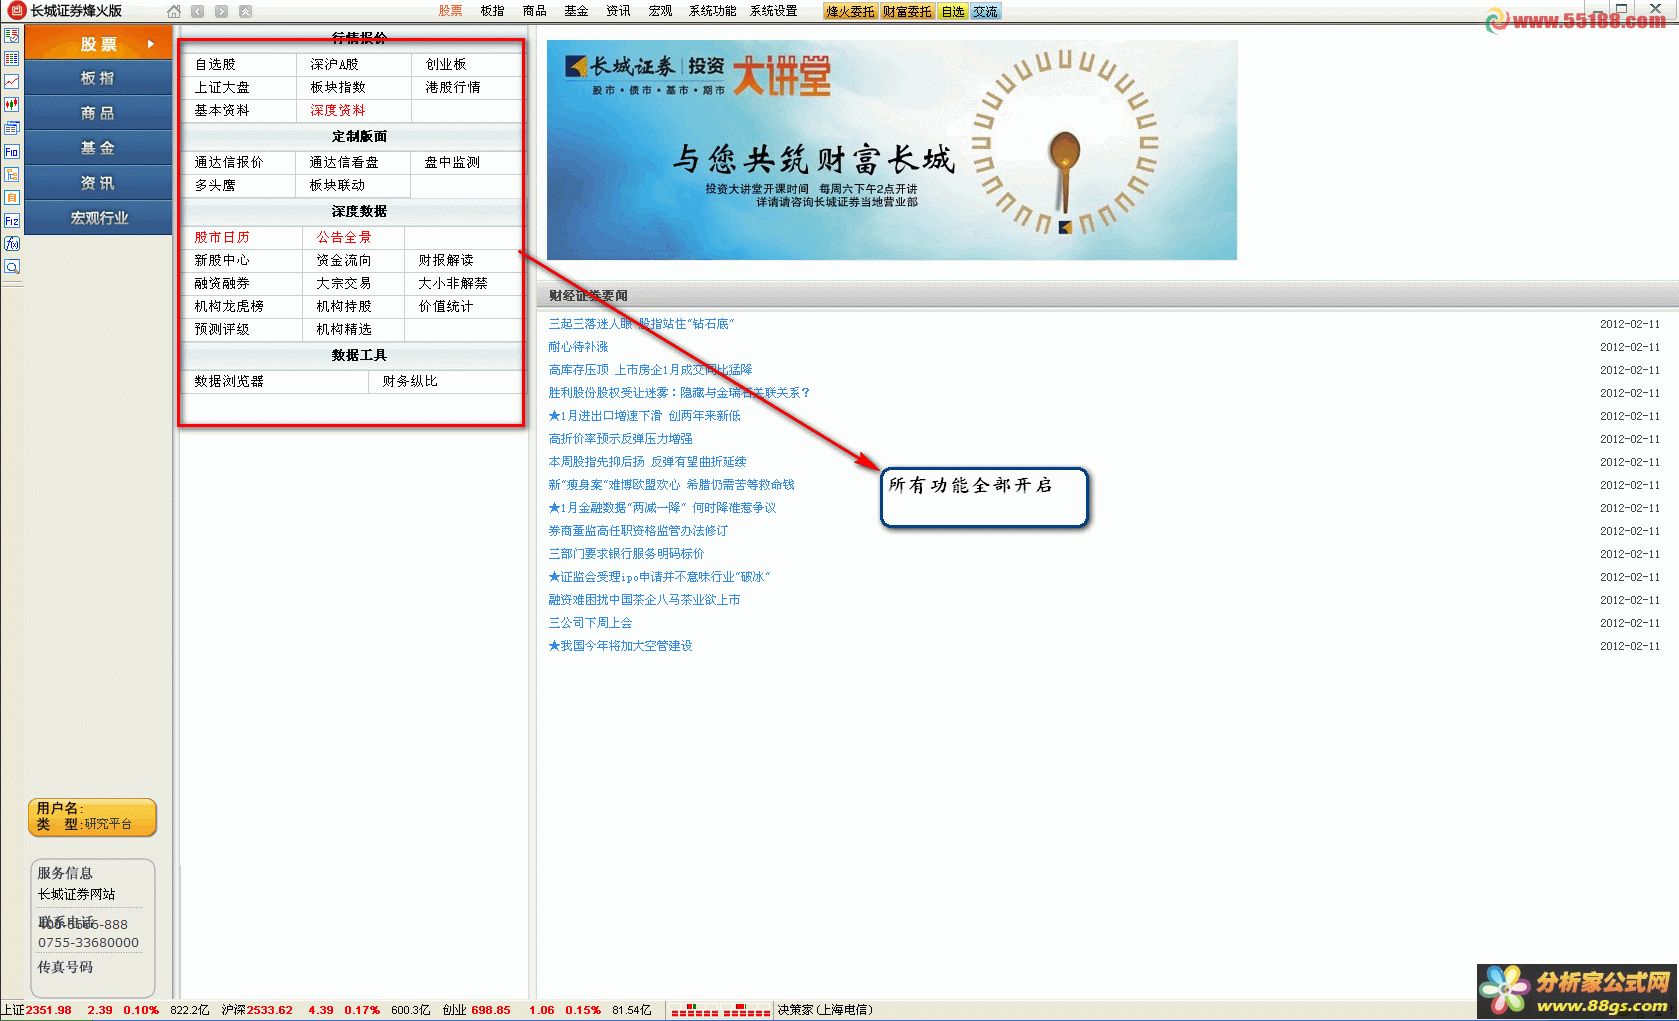
Task: Open the 股票 top menu
Action: pos(451,11)
